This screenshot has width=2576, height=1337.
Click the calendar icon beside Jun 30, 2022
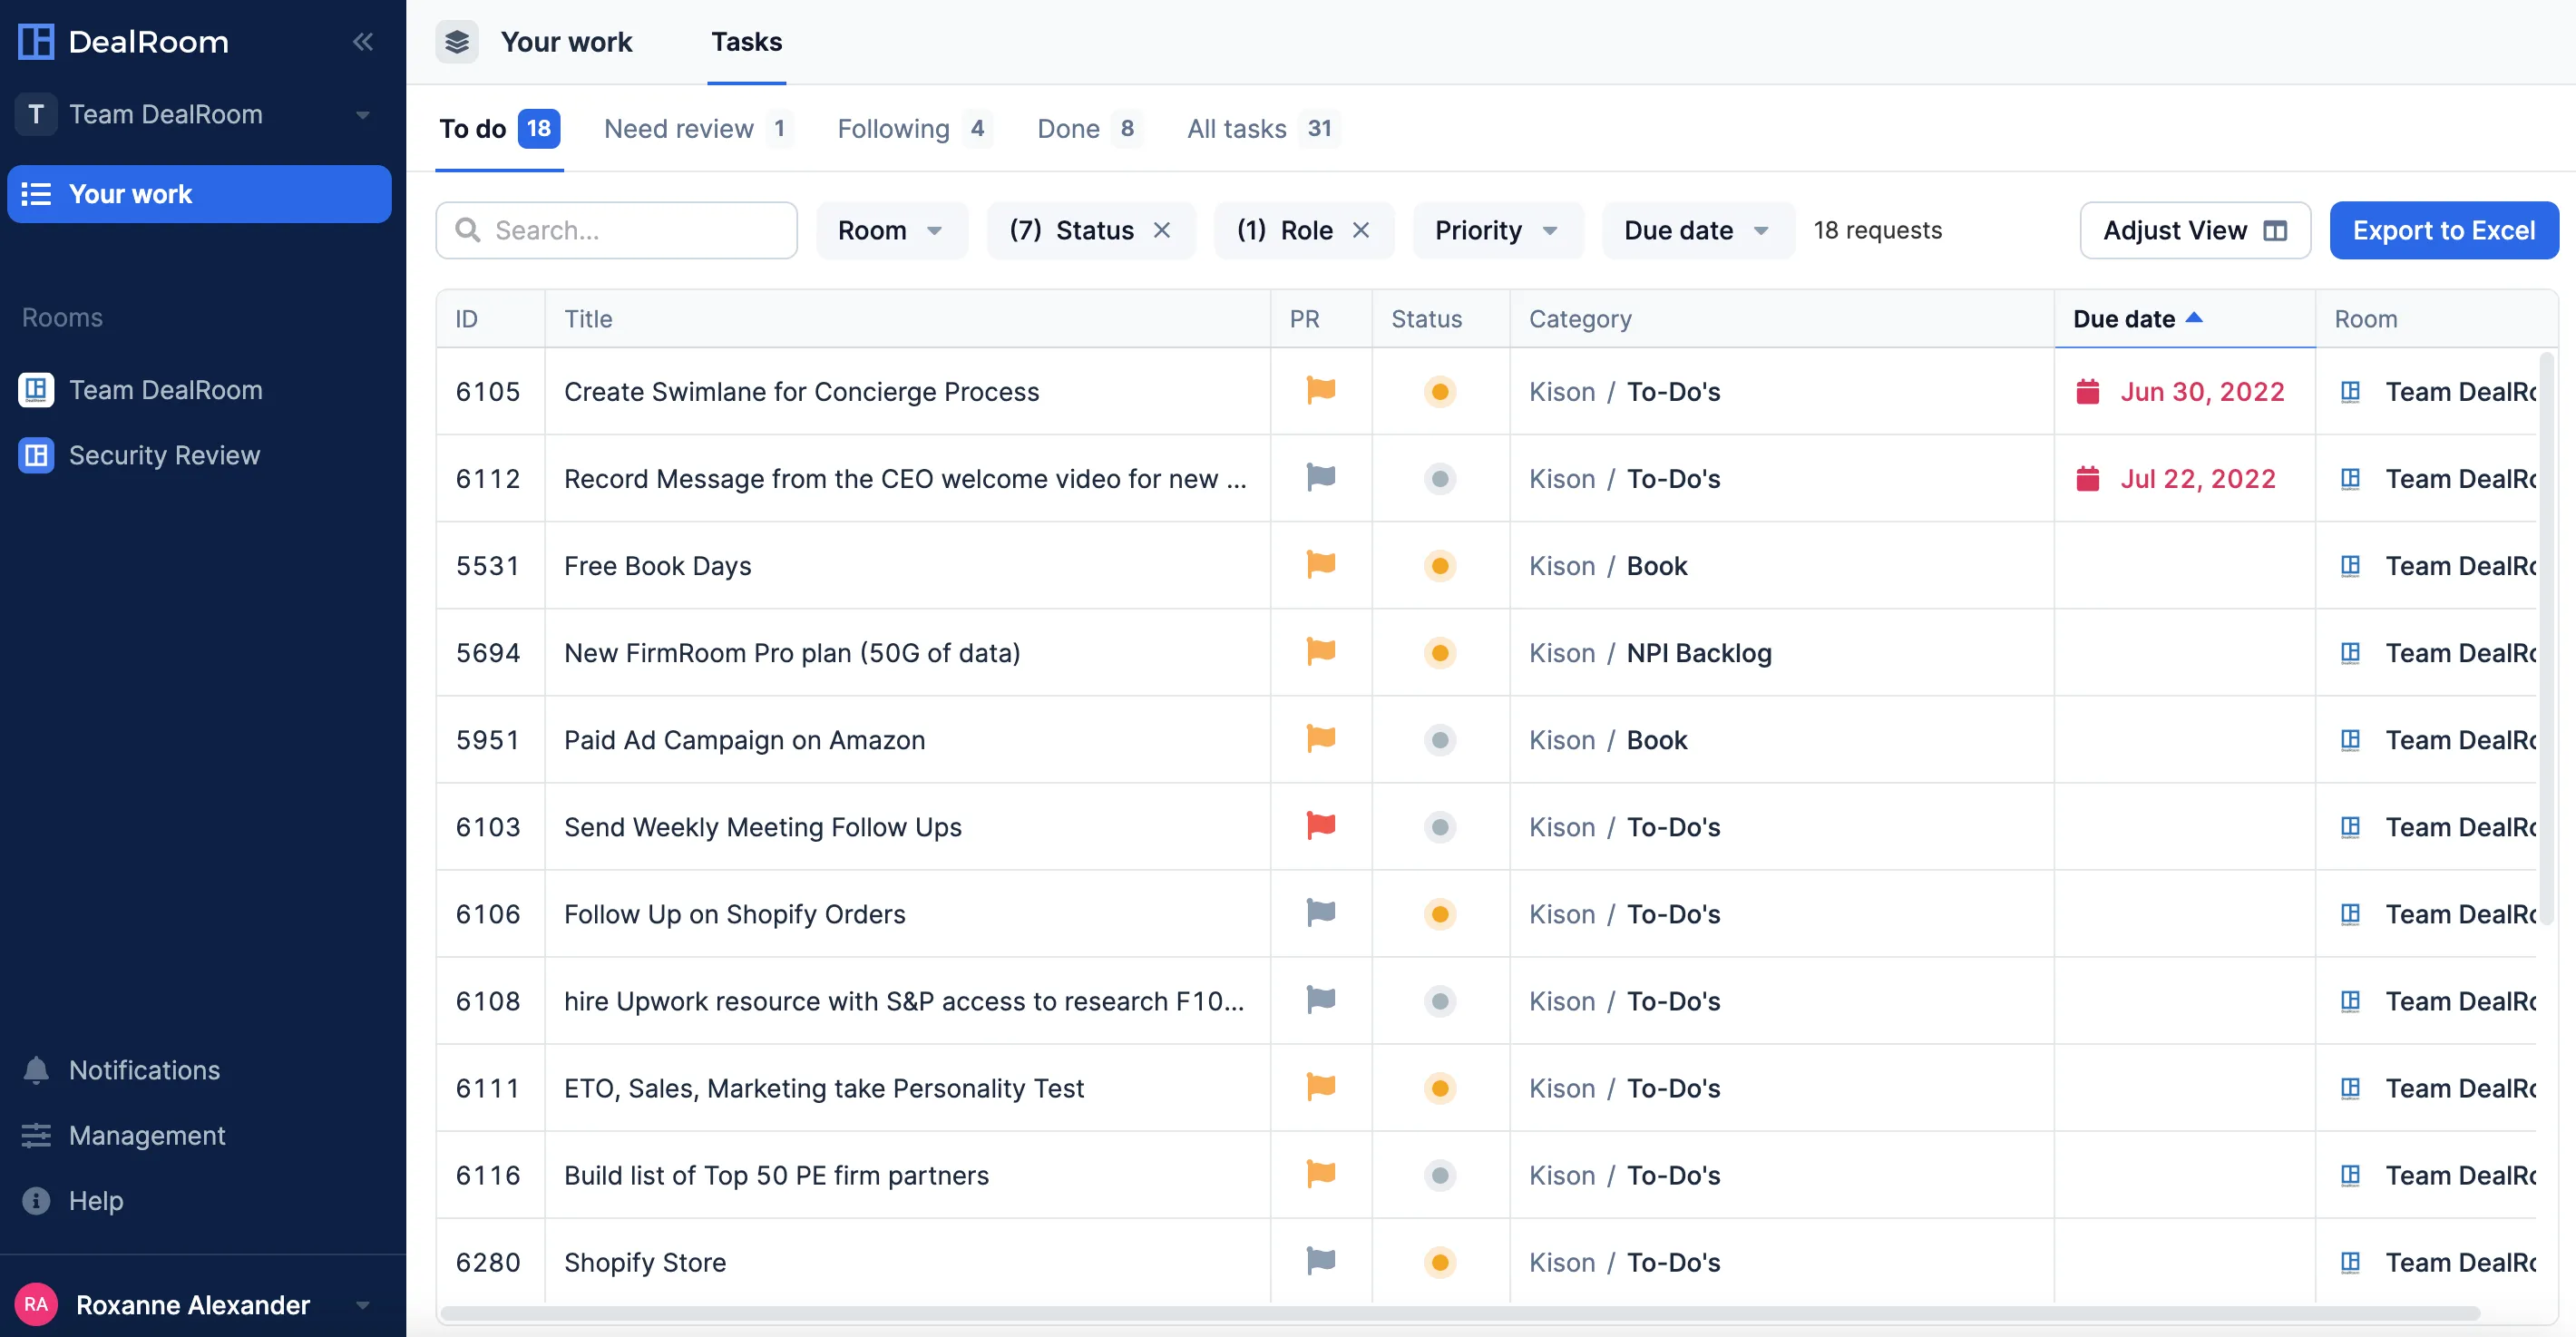click(2087, 391)
